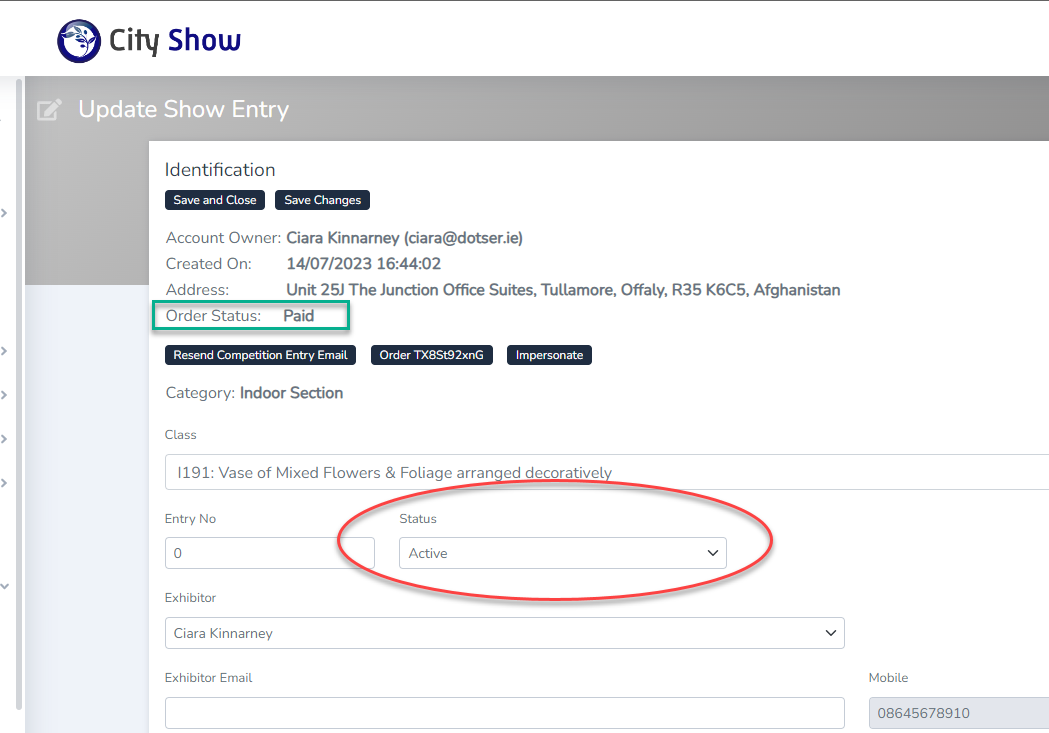Click Save Changes button
The width and height of the screenshot is (1049, 733).
(322, 200)
